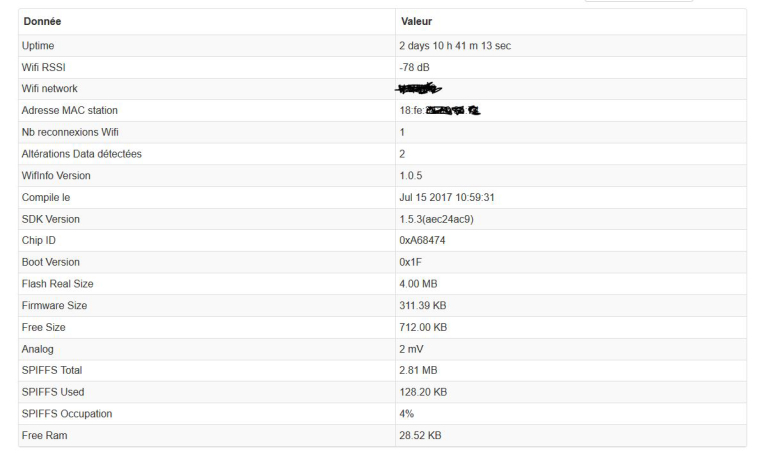This screenshot has height=457, width=760.
Task: Select the Firmware Size 311.39 KB value
Action: (423, 306)
